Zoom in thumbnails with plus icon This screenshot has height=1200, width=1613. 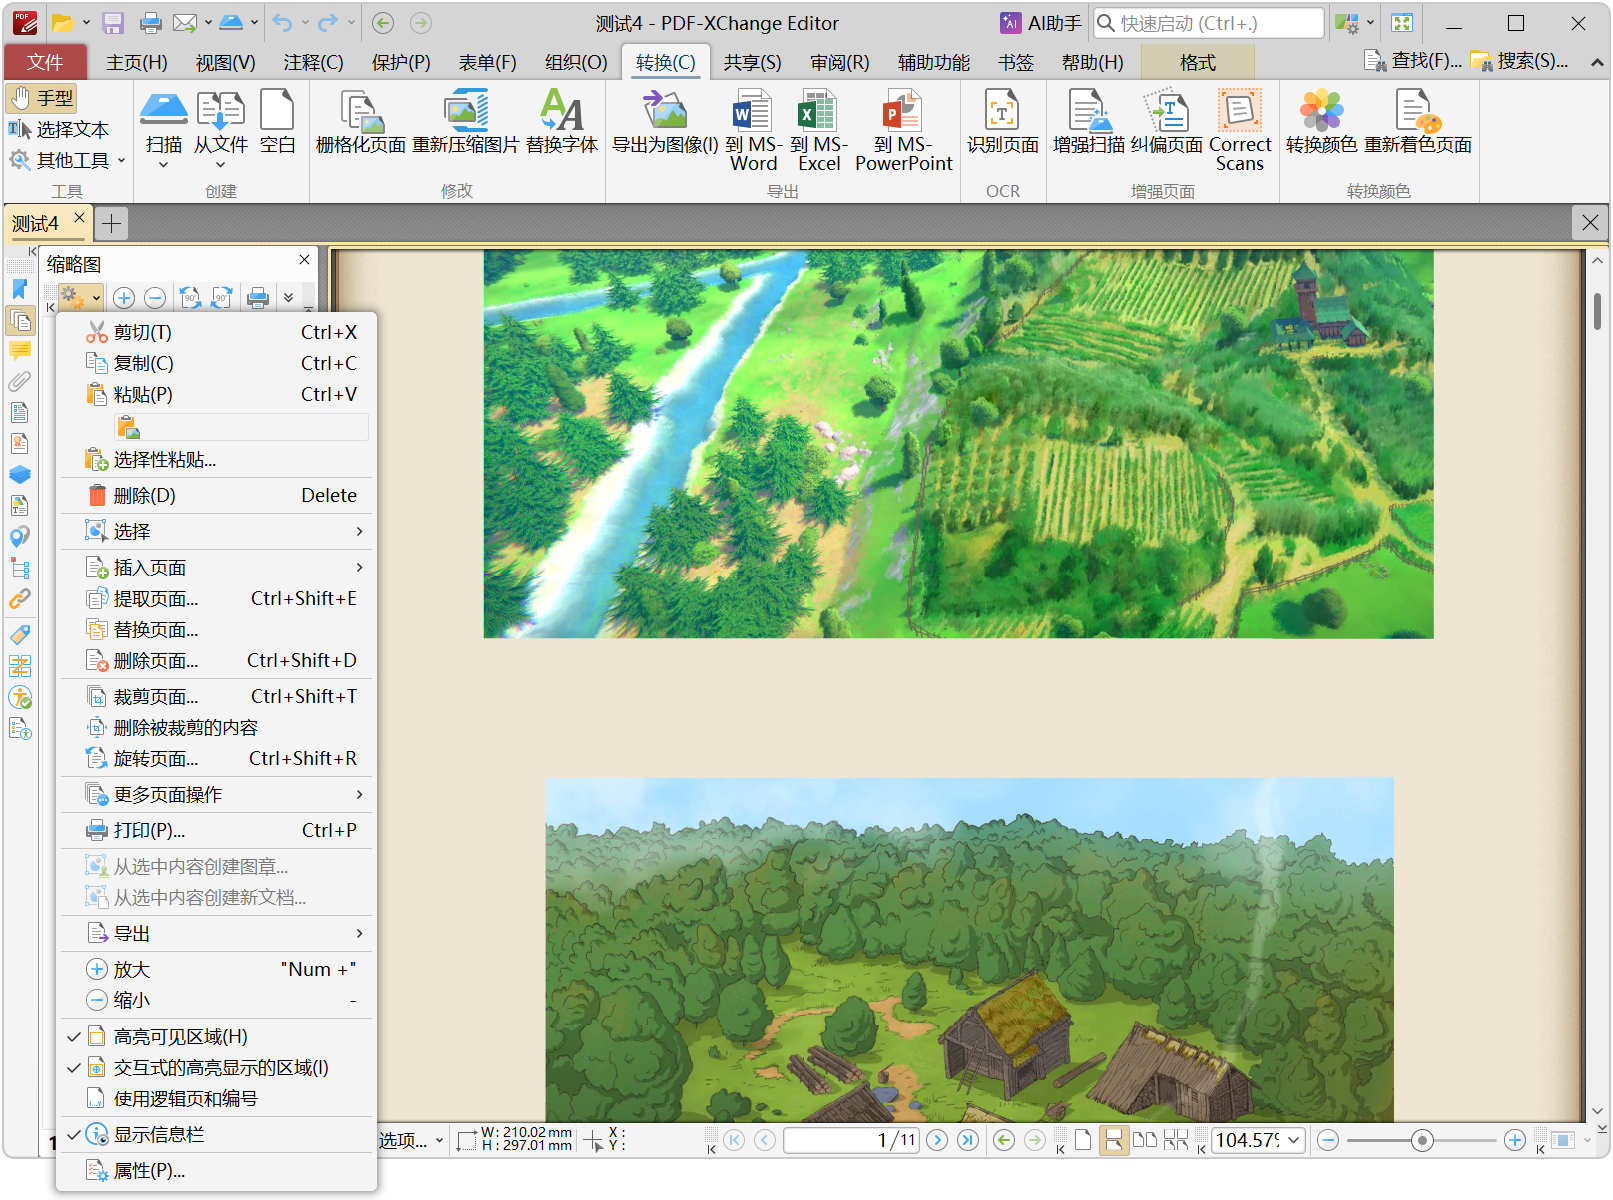tap(124, 297)
